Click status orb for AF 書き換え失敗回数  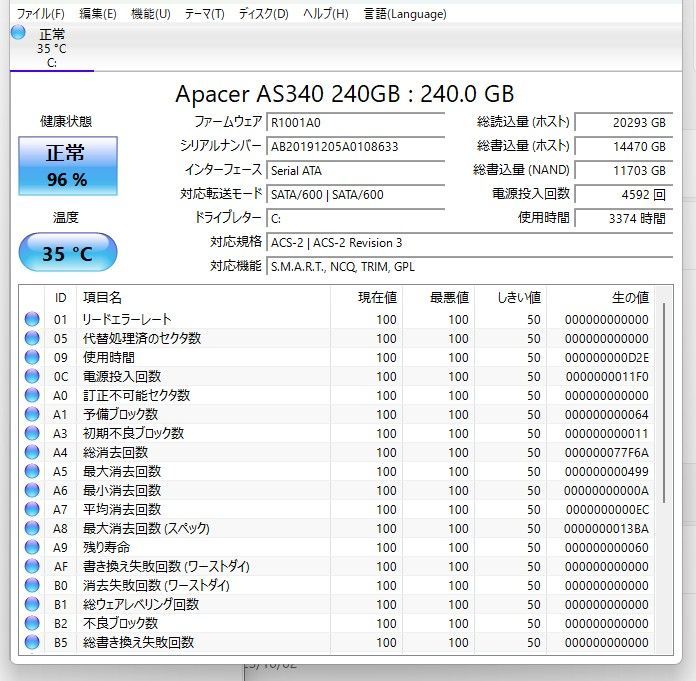(x=32, y=566)
